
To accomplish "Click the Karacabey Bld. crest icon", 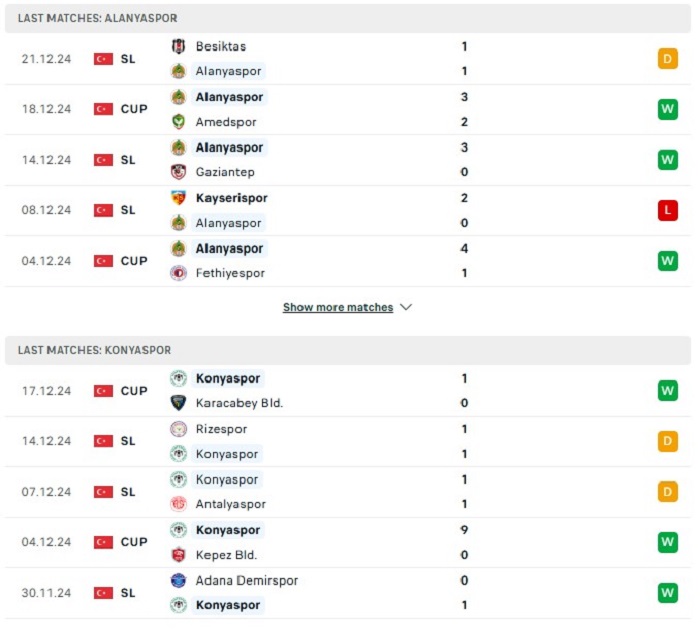I will [179, 403].
